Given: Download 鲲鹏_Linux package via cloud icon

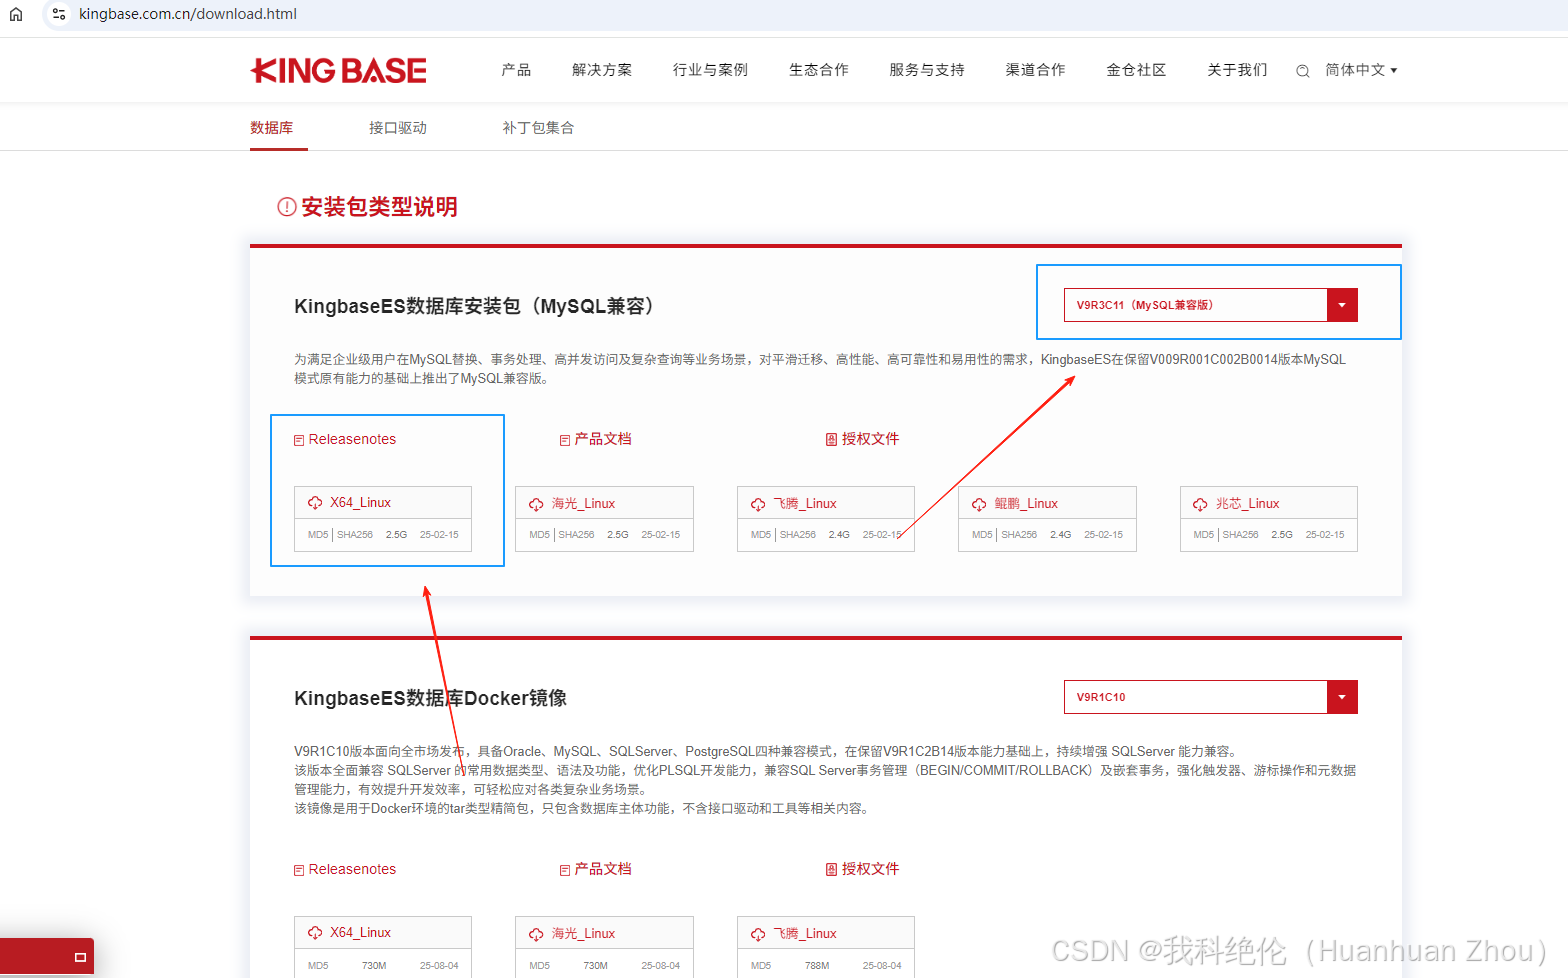Looking at the screenshot, I should (979, 504).
